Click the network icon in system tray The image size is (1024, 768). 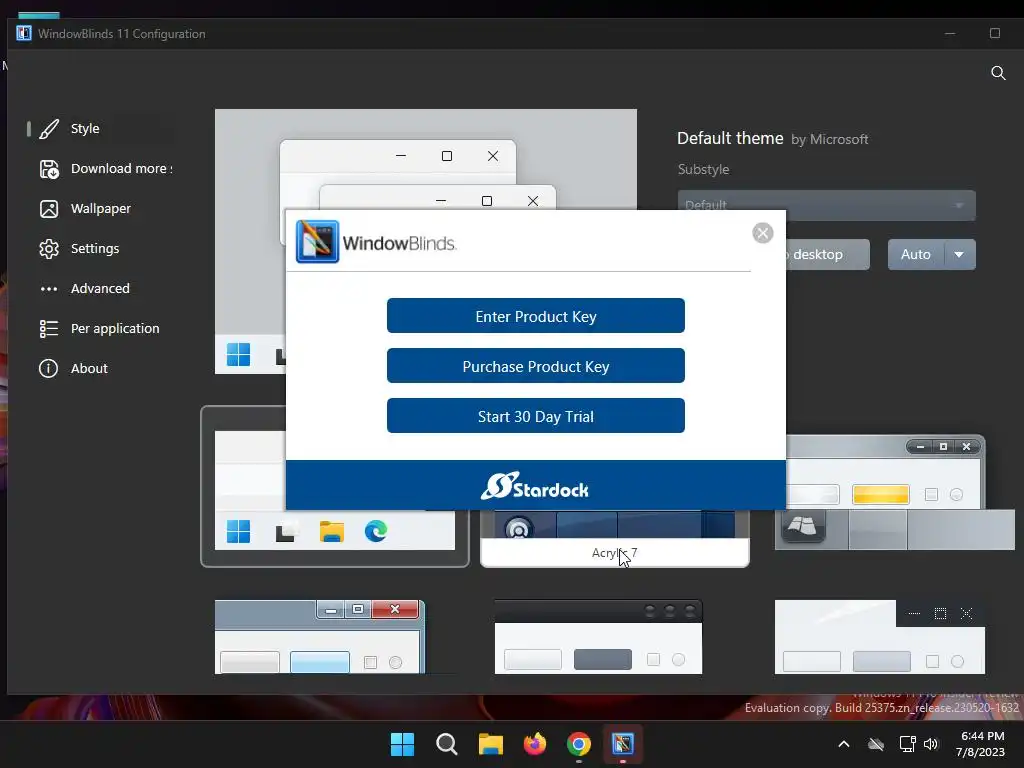(x=907, y=744)
